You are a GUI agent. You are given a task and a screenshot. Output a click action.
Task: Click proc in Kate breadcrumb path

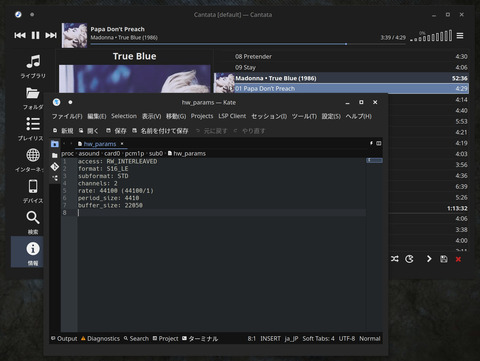click(x=67, y=154)
